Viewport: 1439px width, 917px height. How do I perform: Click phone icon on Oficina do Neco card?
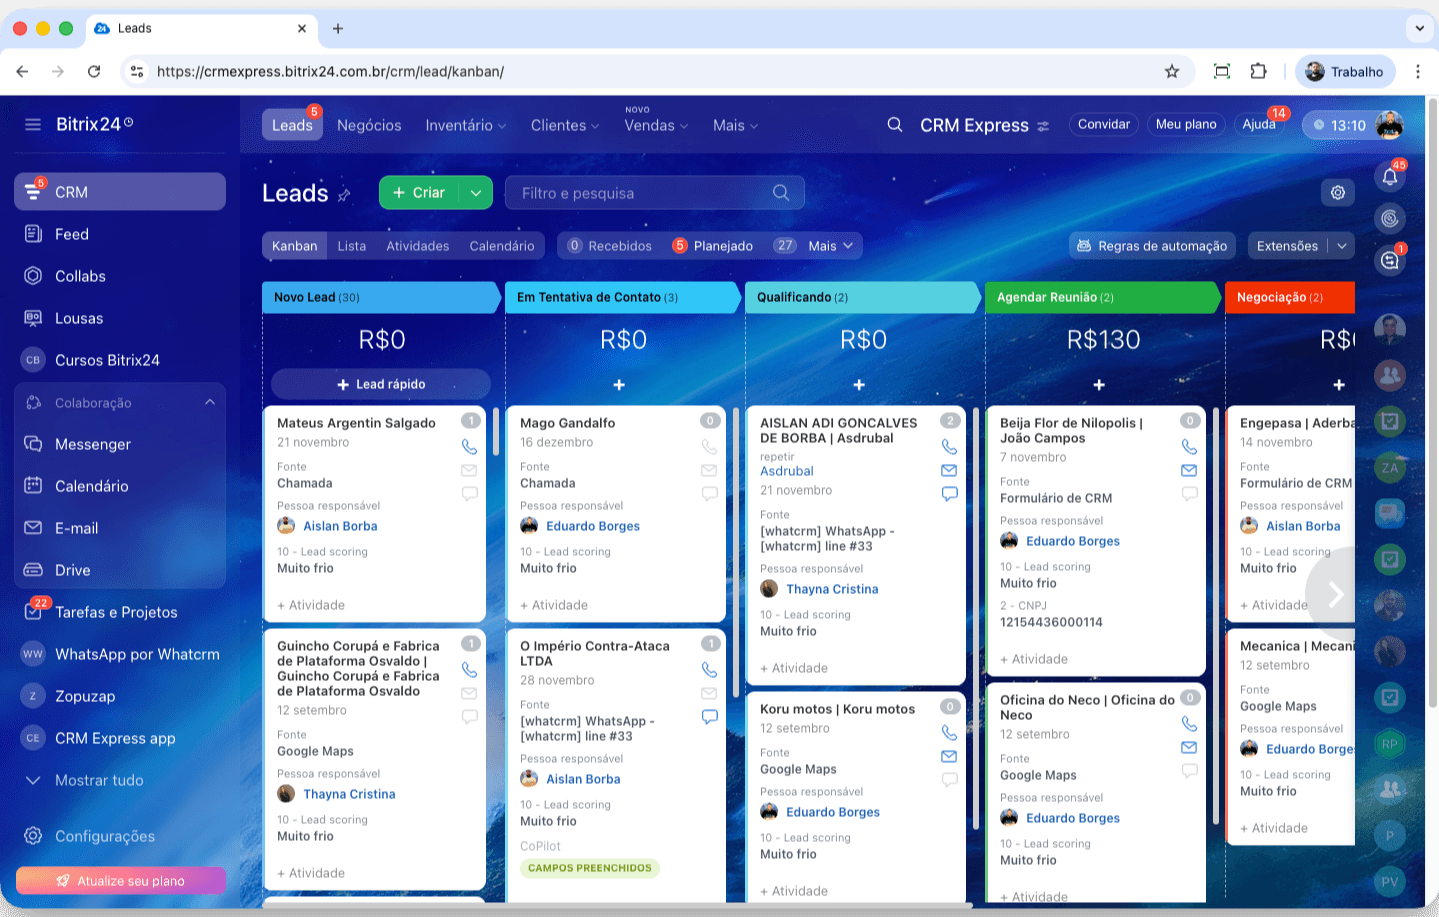click(1189, 723)
